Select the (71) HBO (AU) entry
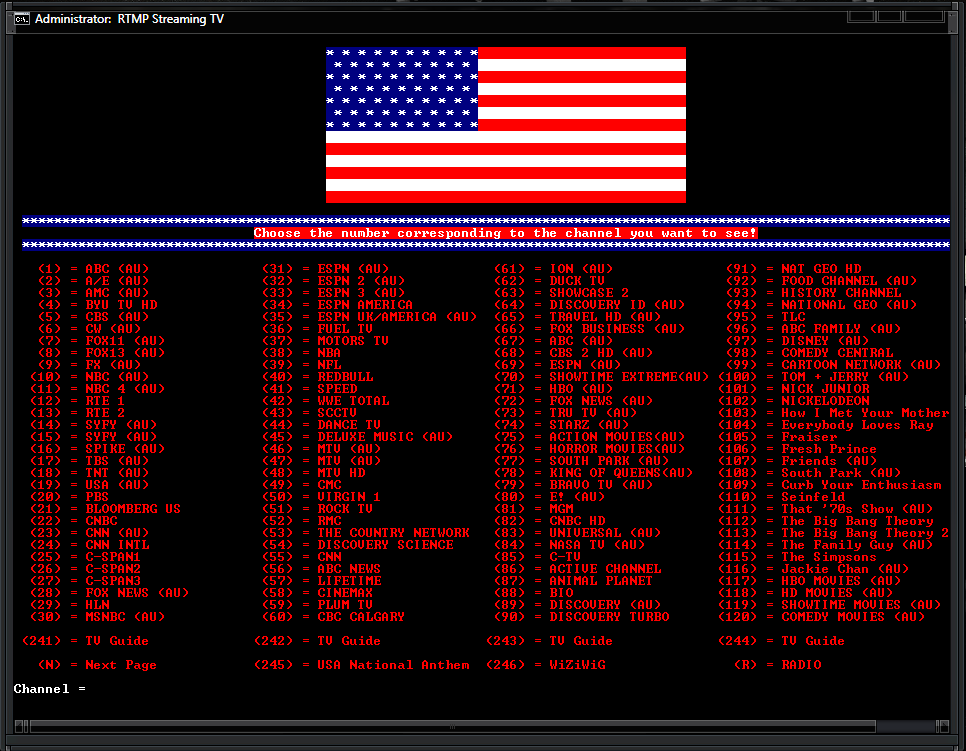 [554, 389]
